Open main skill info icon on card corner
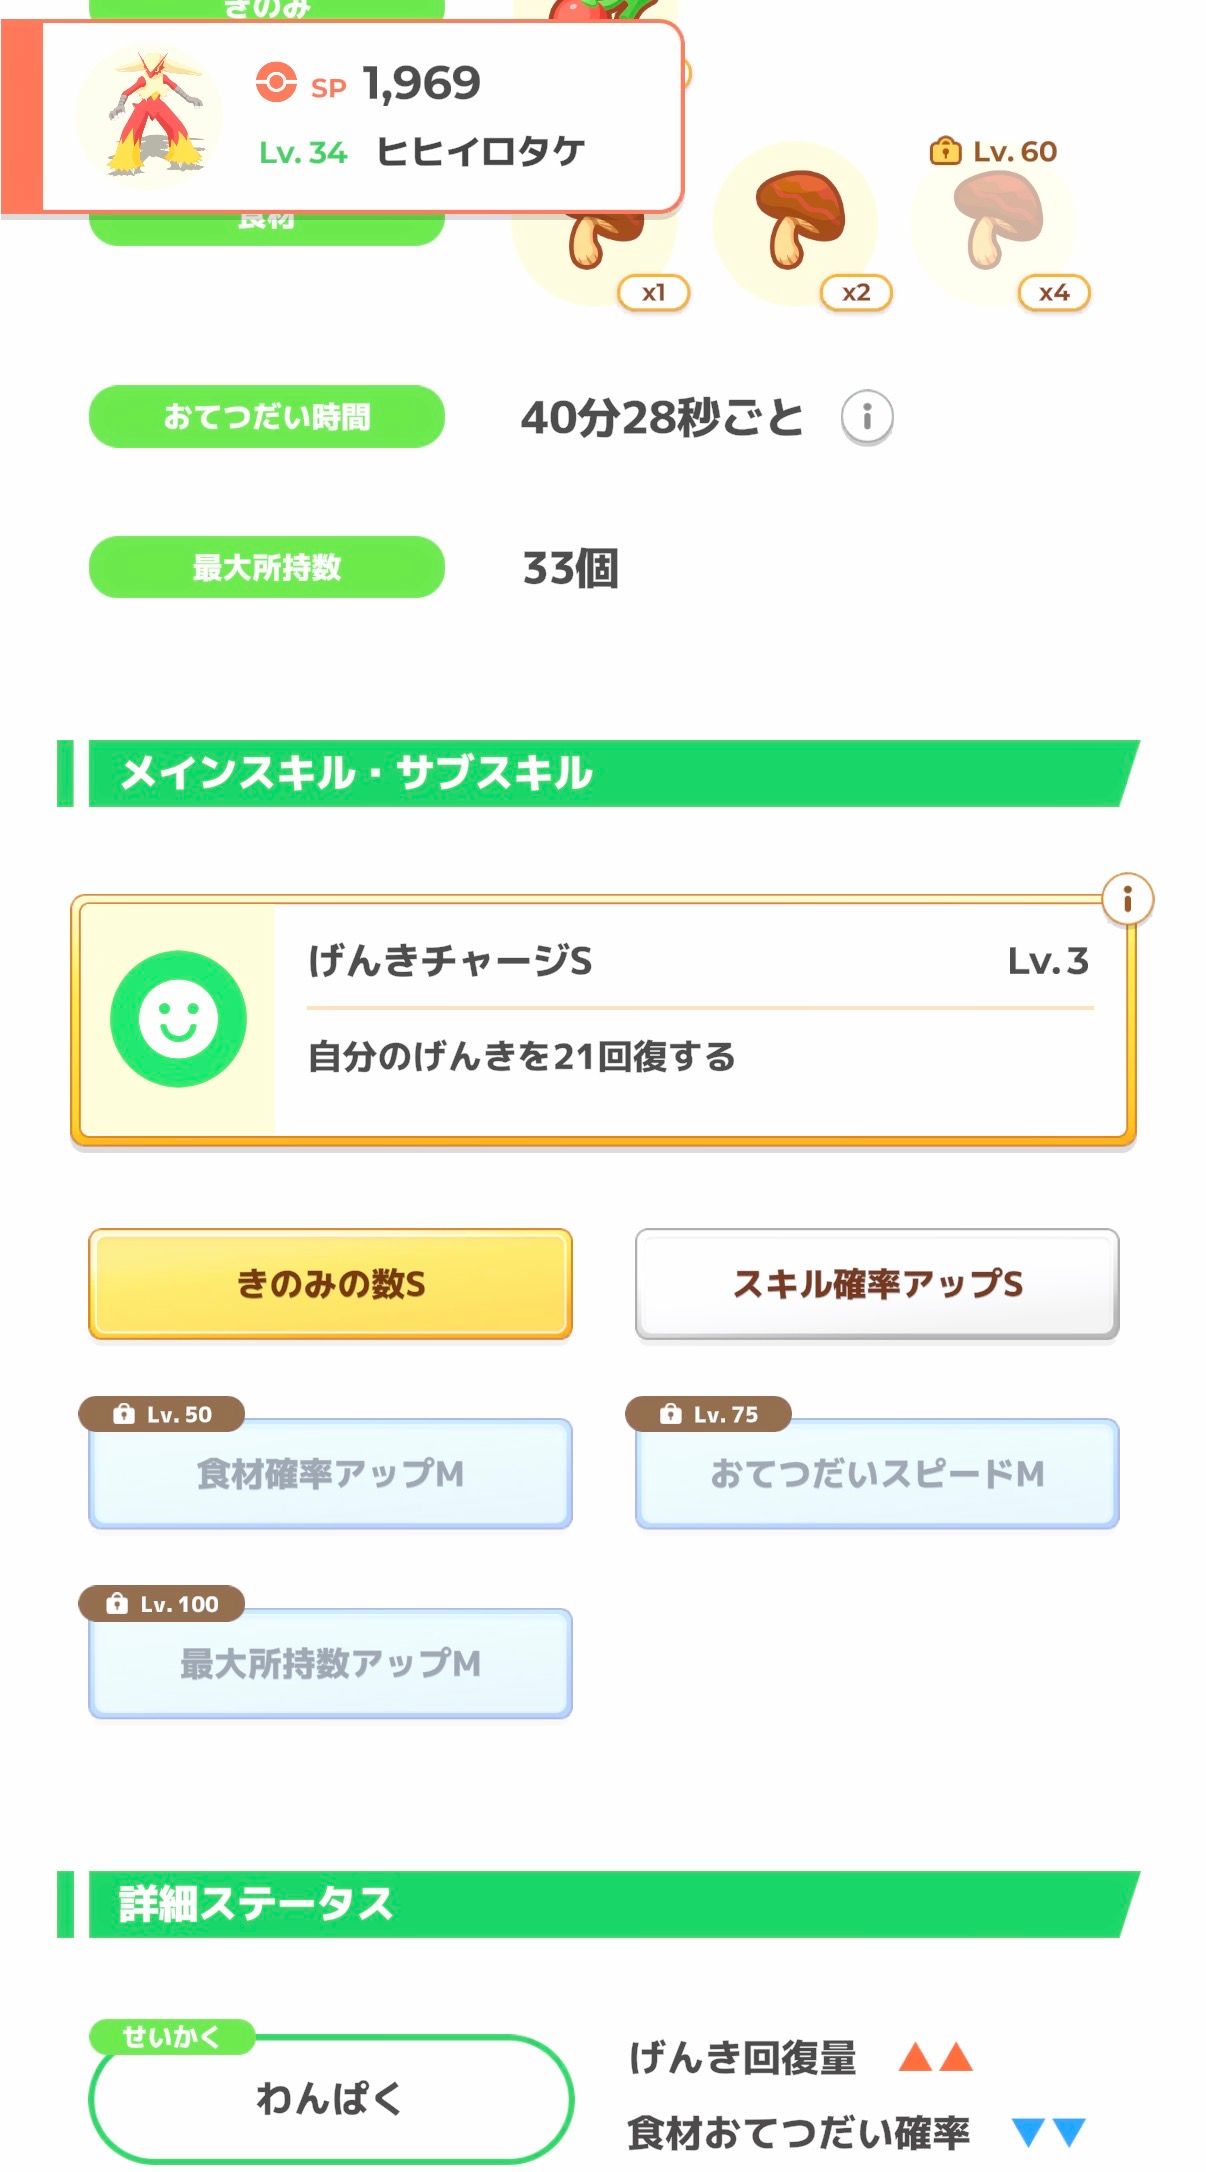1206x2172 pixels. pos(1127,899)
